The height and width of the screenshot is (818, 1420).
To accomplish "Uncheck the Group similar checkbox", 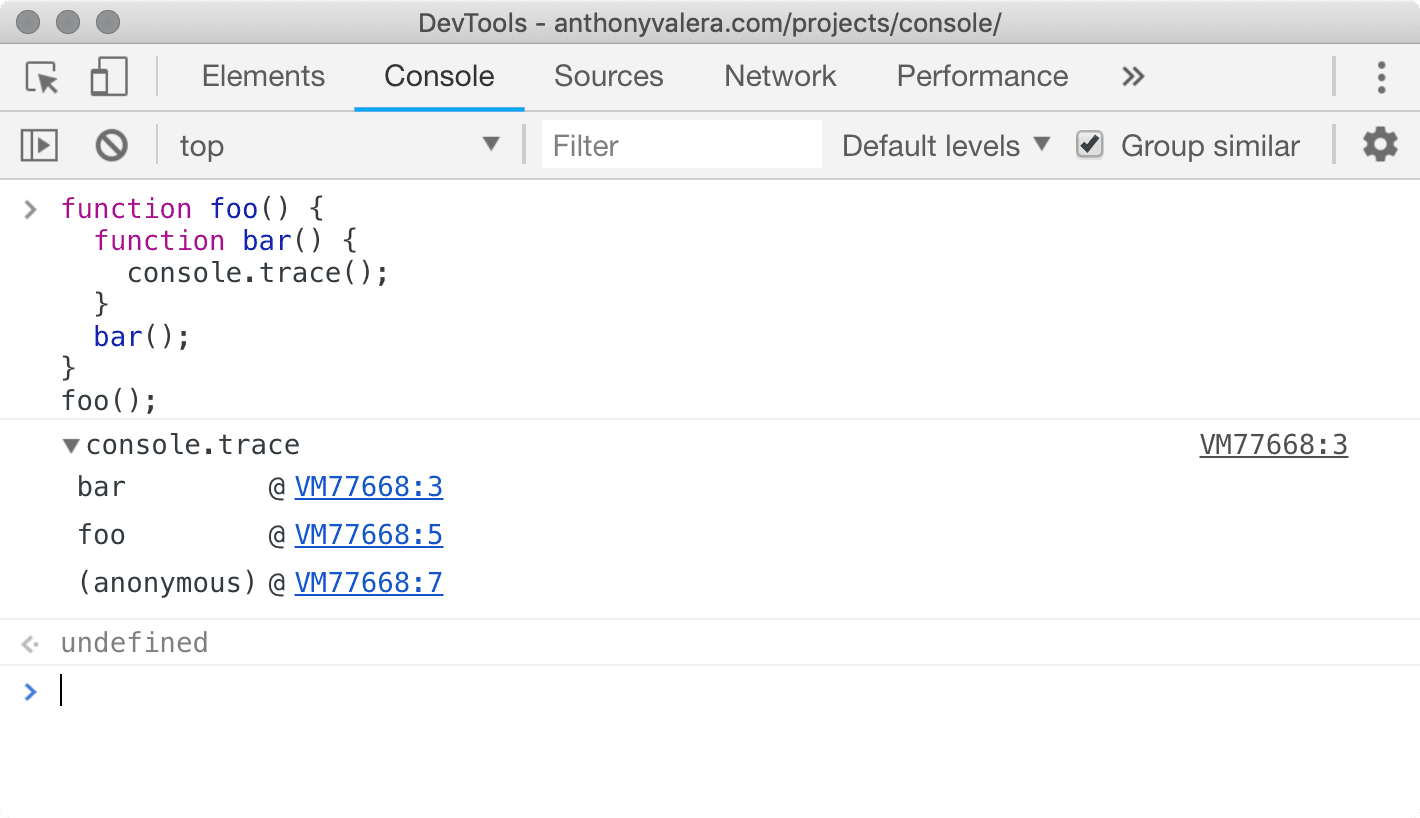I will point(1089,144).
